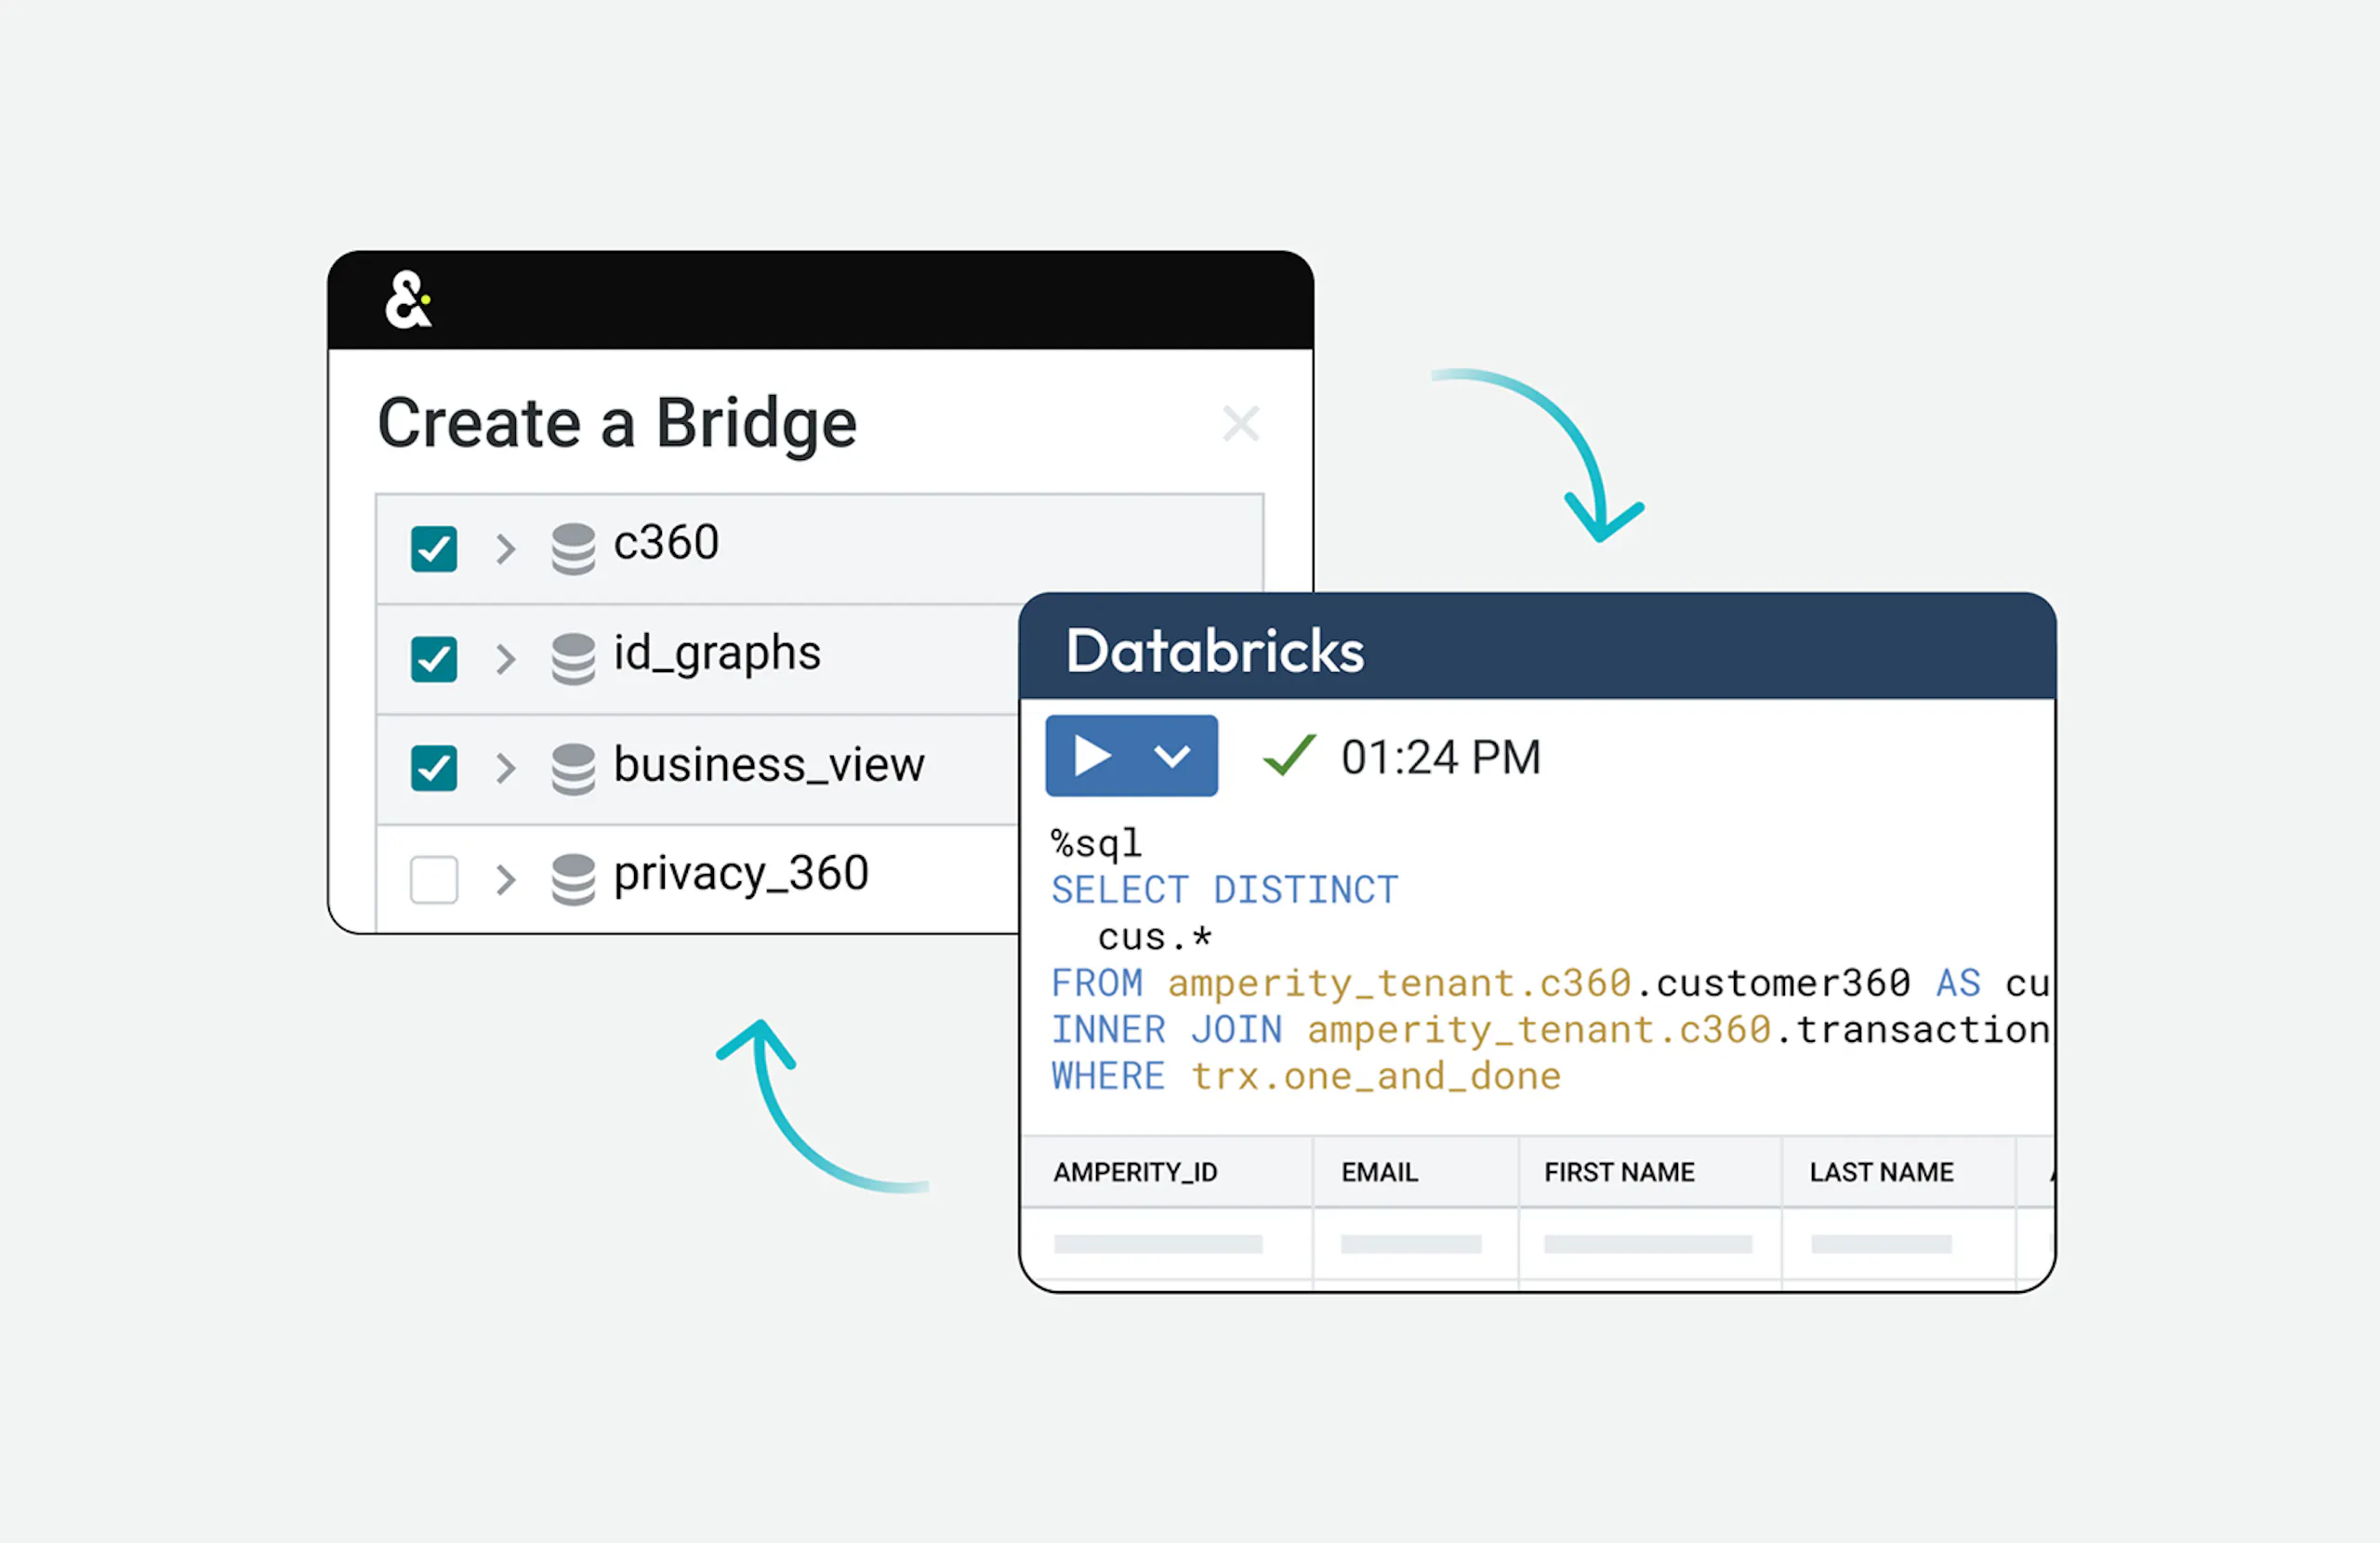Check the privacy_360 checkbox

point(434,879)
